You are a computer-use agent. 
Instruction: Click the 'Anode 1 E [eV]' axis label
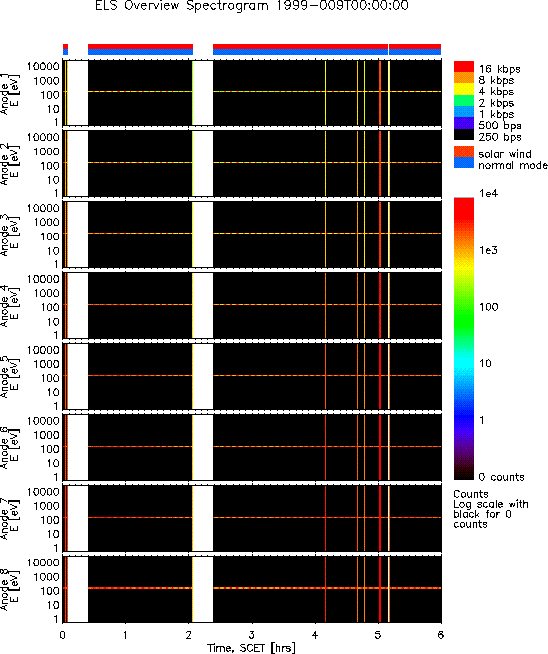9,94
